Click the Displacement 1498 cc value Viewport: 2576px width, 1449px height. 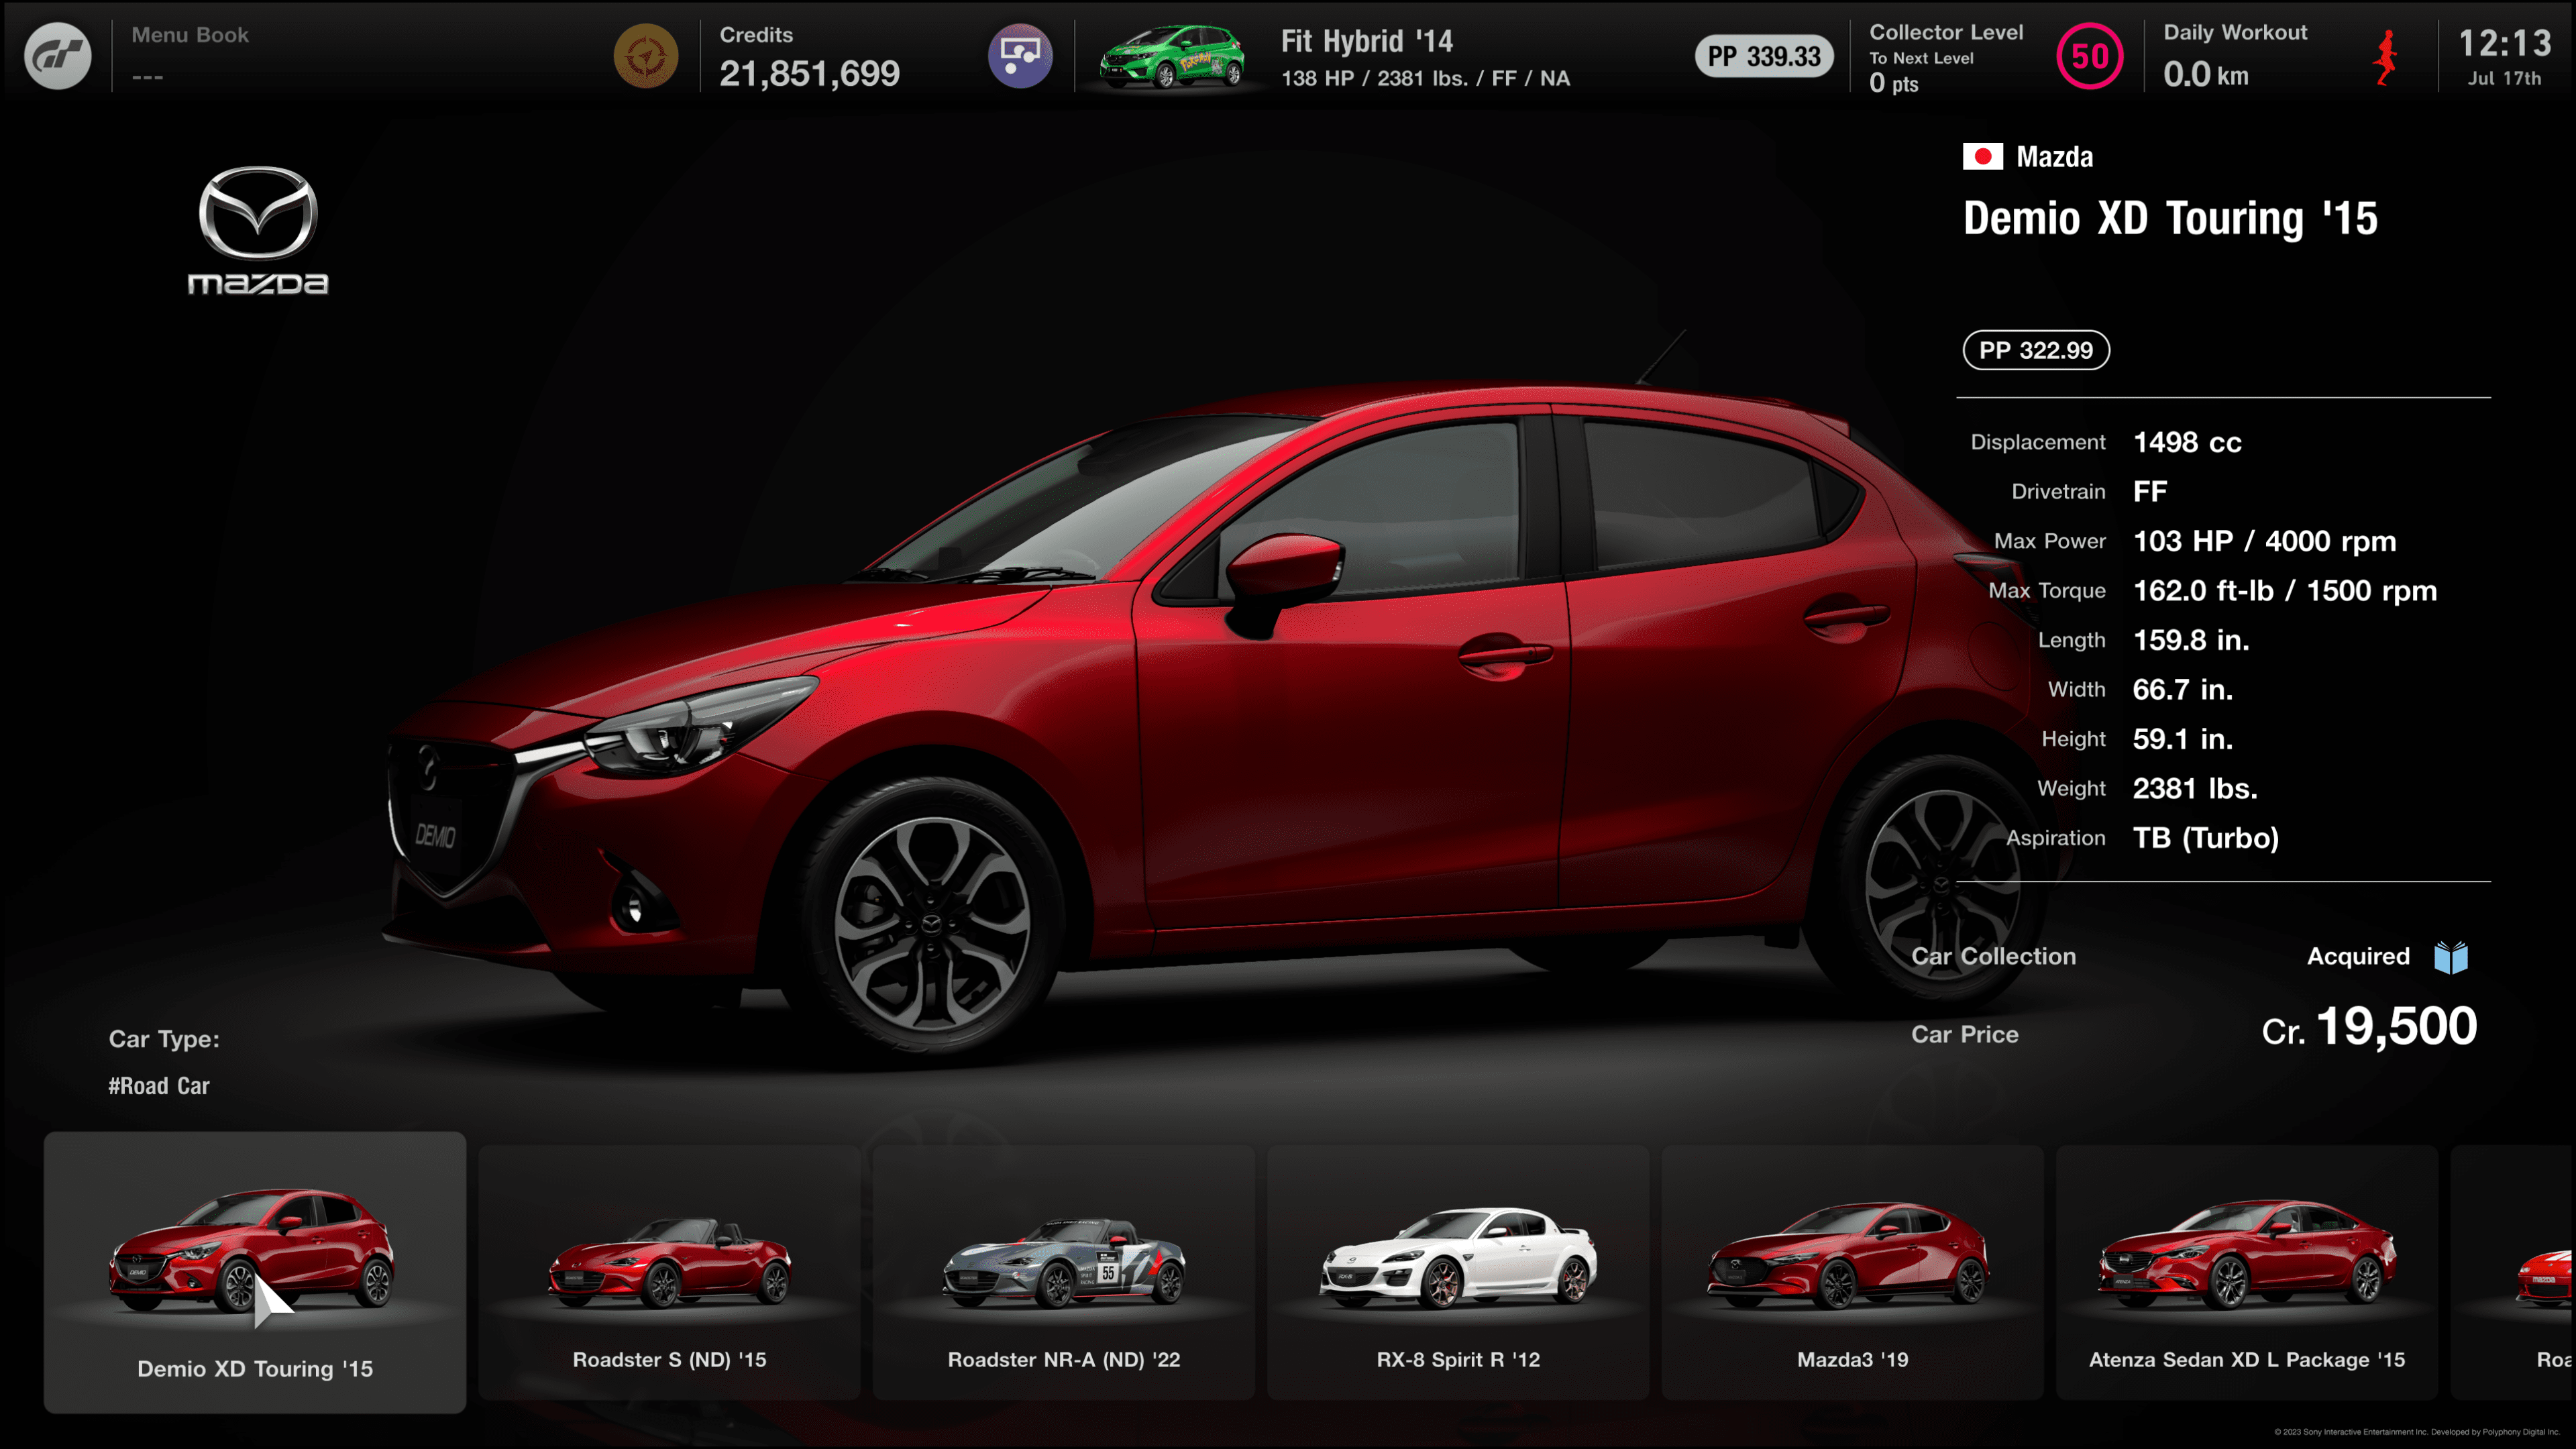click(x=2187, y=442)
